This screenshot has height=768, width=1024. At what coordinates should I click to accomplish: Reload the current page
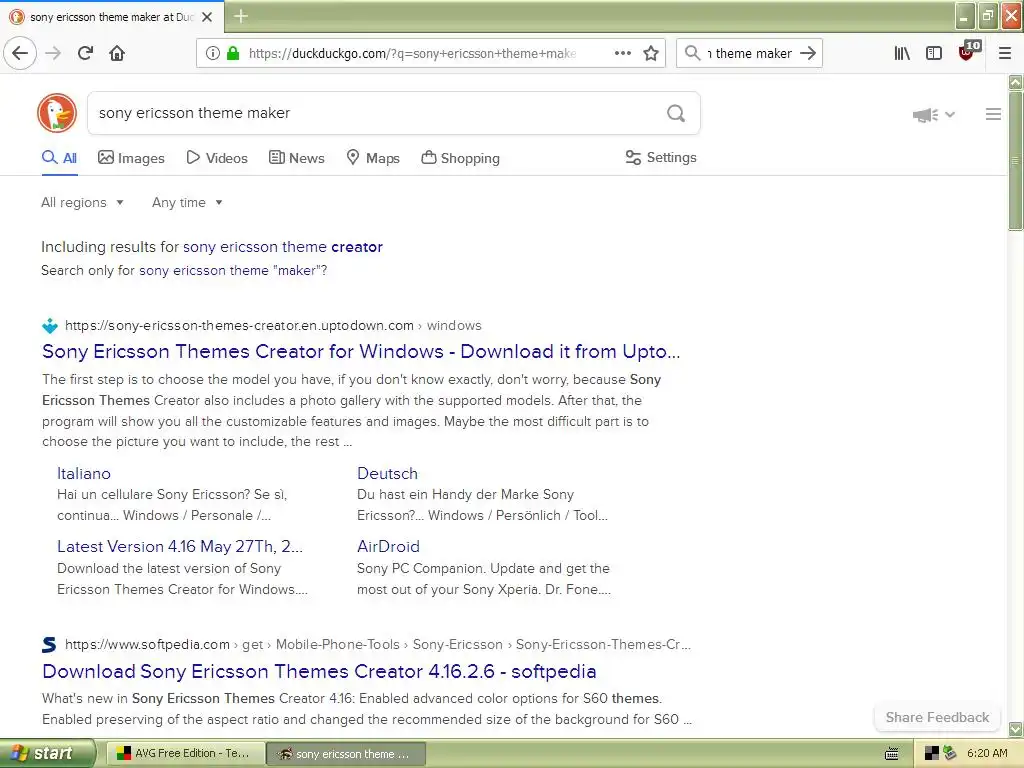click(86, 53)
